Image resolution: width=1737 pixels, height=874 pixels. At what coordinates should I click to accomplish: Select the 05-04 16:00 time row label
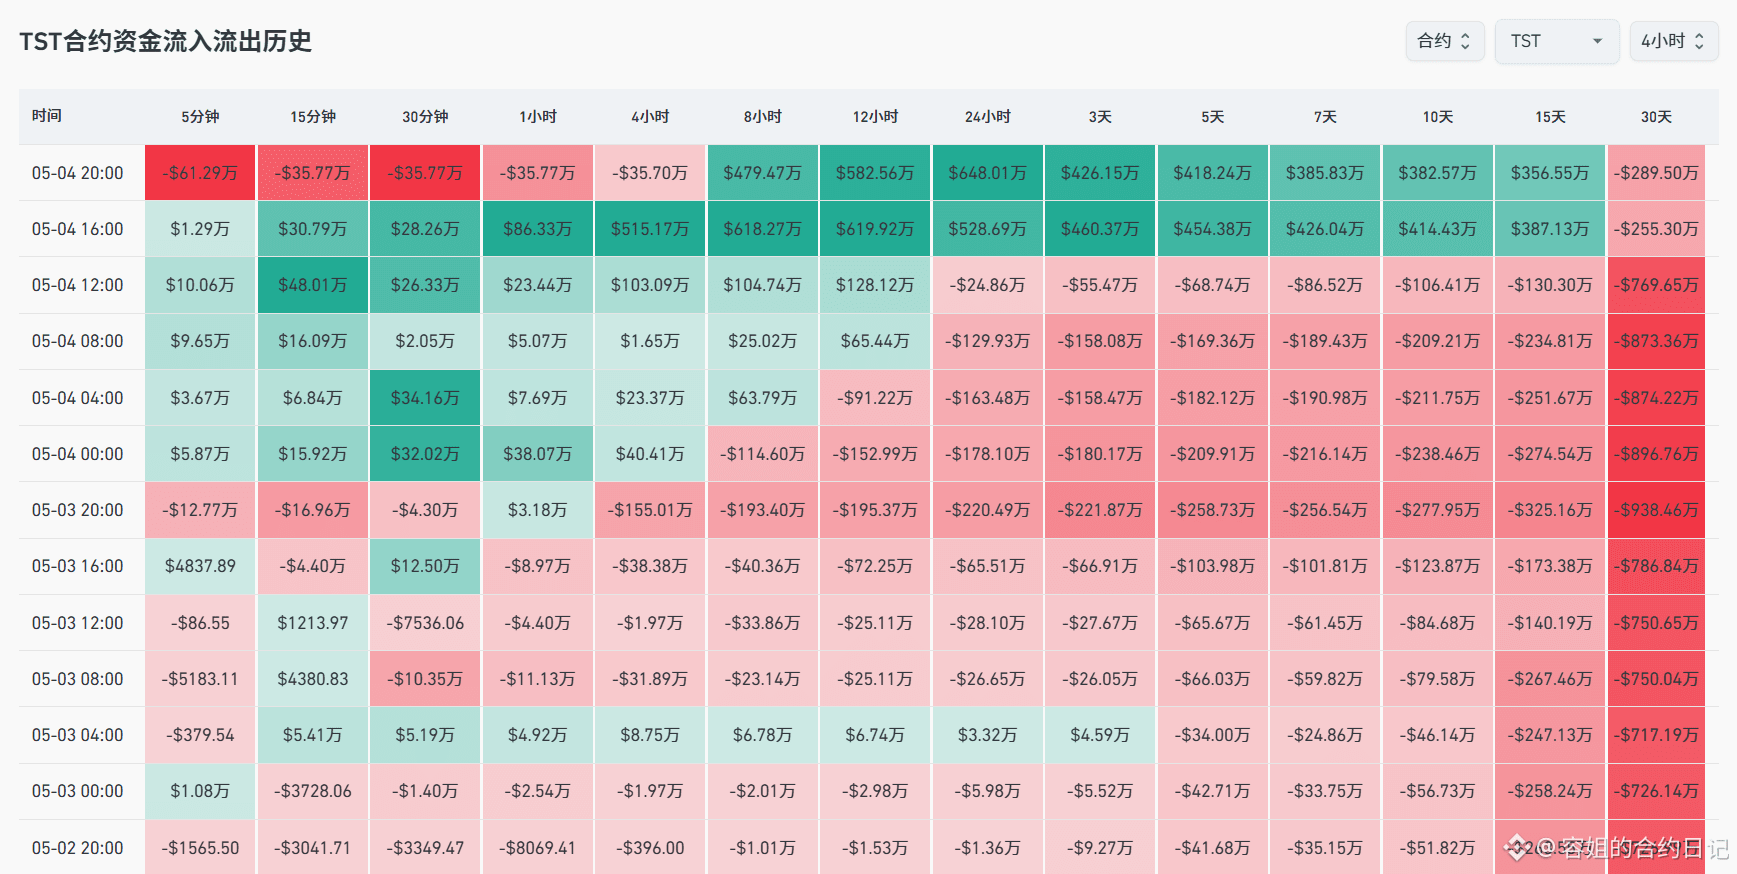click(78, 229)
